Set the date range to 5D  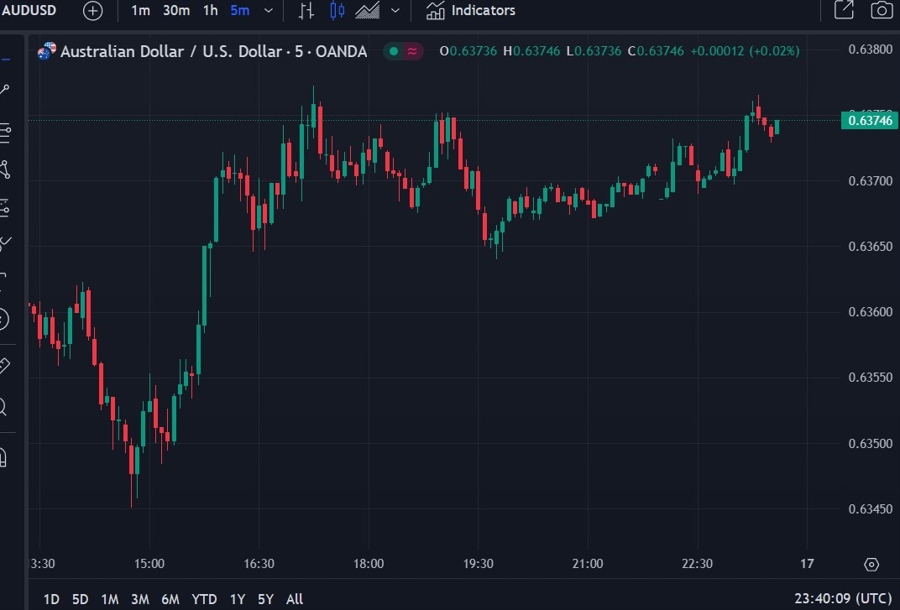click(80, 599)
